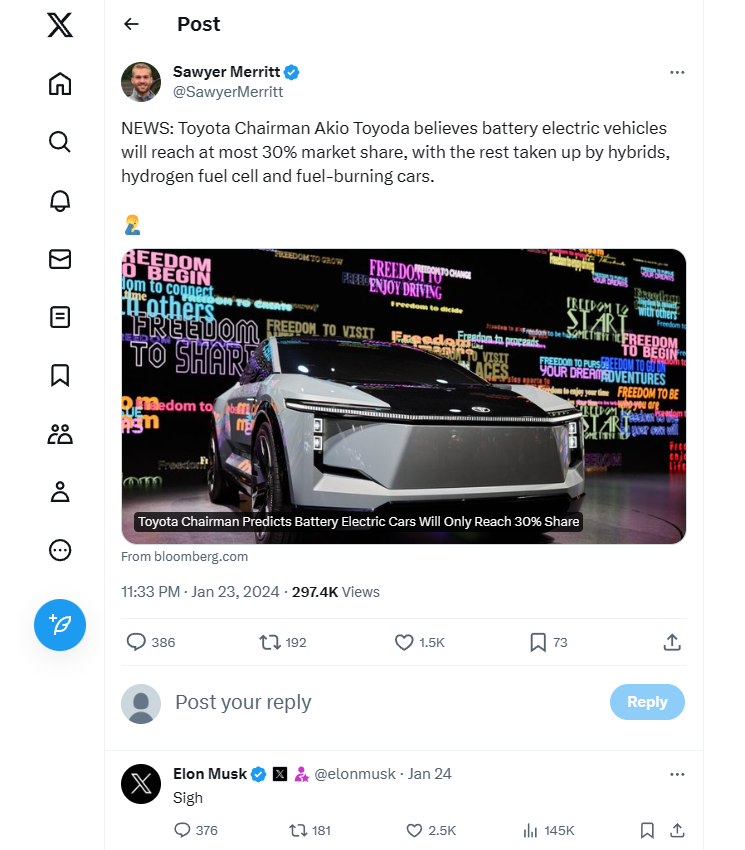Open the Home feed icon

[x=60, y=84]
